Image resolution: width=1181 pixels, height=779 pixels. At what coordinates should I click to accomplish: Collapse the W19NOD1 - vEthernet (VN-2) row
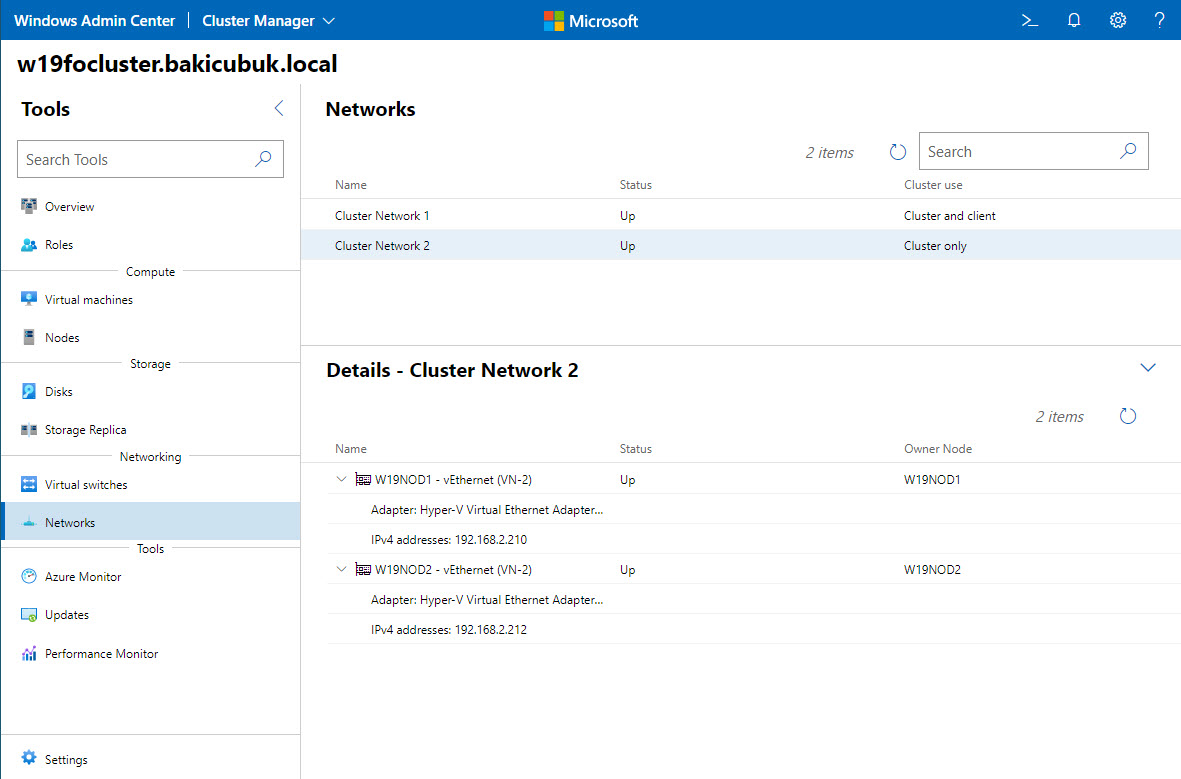pos(341,479)
